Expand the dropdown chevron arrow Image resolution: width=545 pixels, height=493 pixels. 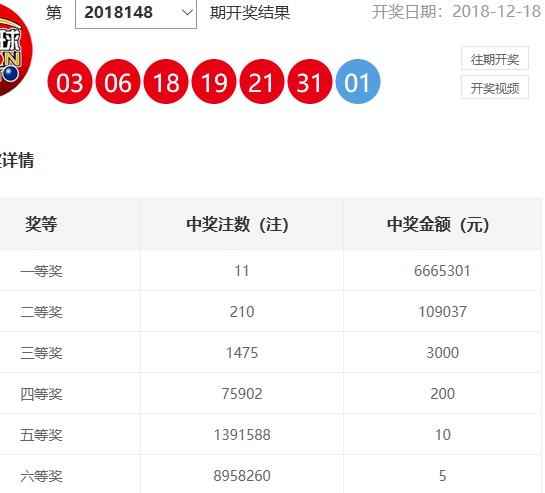(187, 13)
